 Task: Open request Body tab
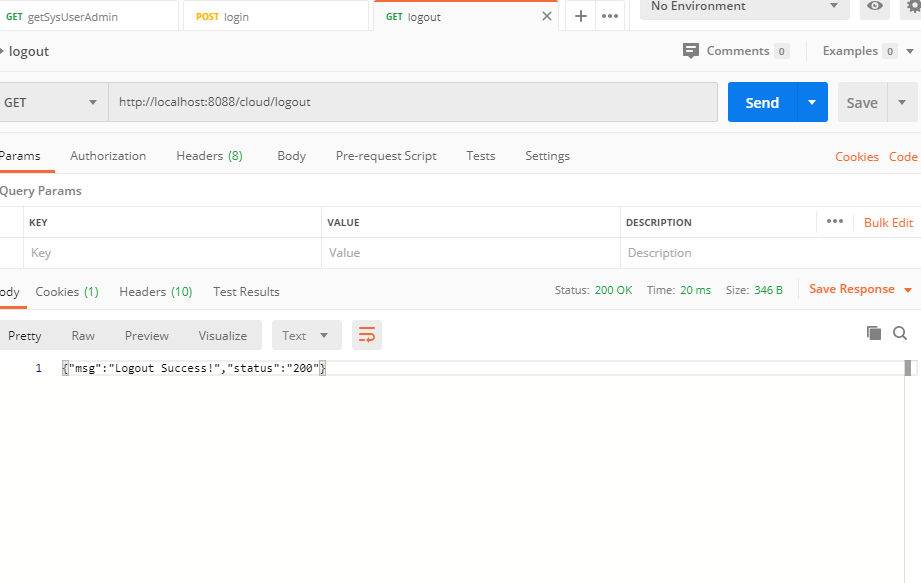[x=291, y=156]
